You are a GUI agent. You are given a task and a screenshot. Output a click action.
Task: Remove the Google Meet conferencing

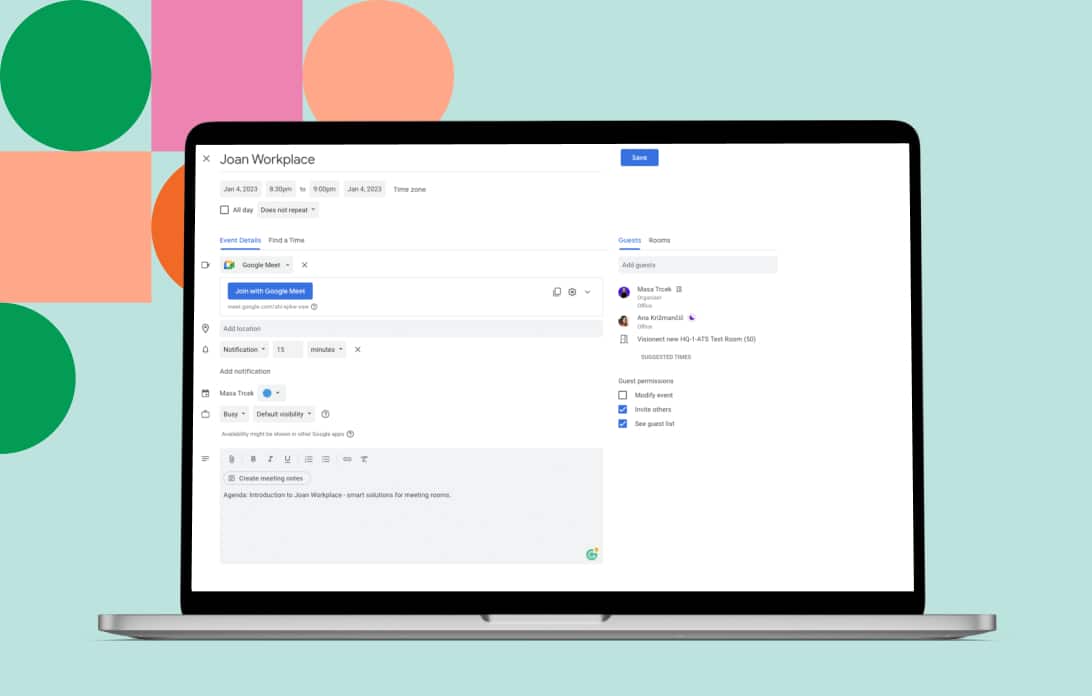[x=305, y=265]
